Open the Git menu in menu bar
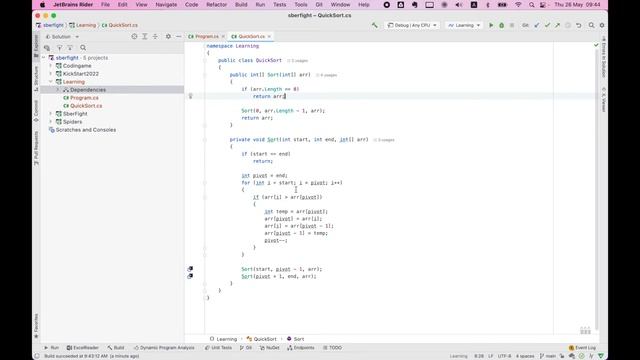Screen dimensions: 640x360 pyautogui.click(x=319, y=4)
